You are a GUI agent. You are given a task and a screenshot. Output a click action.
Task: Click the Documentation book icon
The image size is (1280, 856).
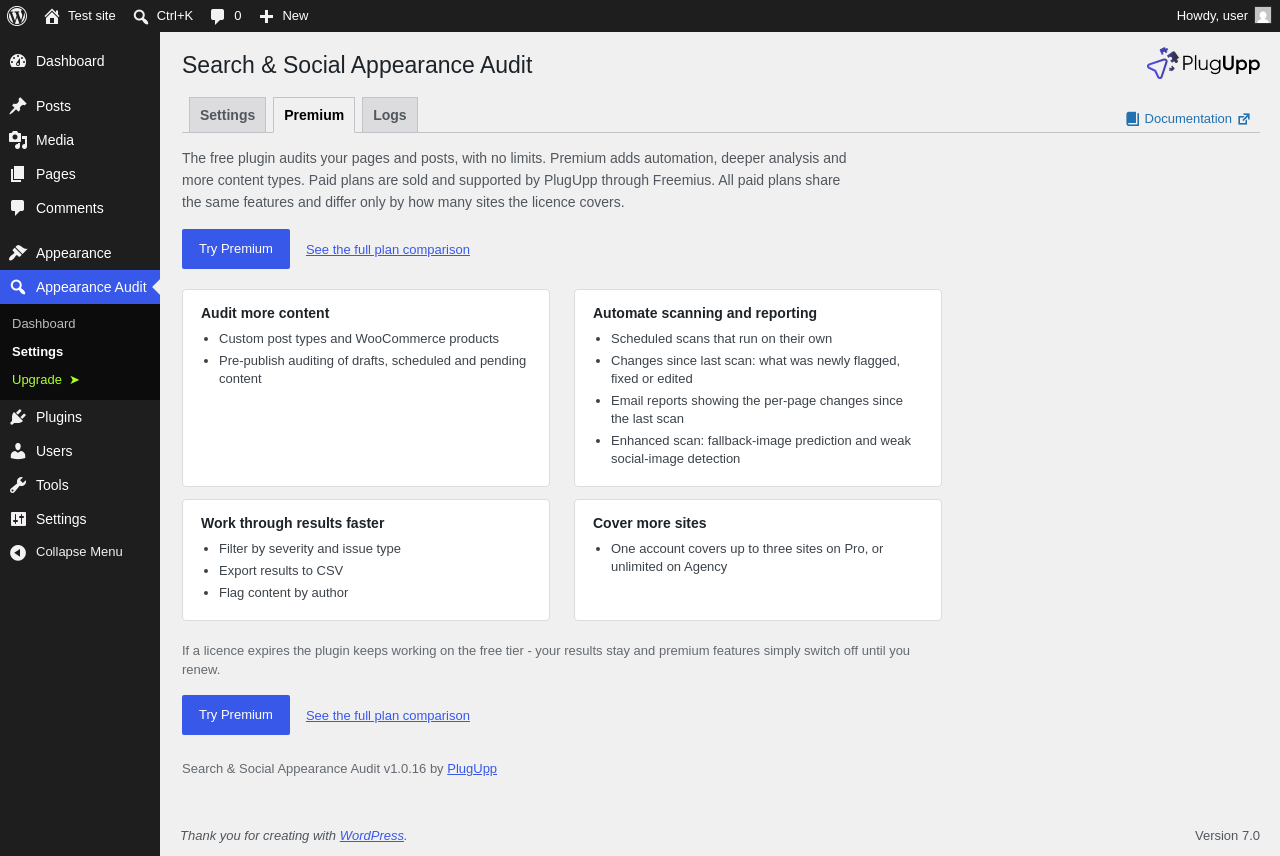[1132, 119]
